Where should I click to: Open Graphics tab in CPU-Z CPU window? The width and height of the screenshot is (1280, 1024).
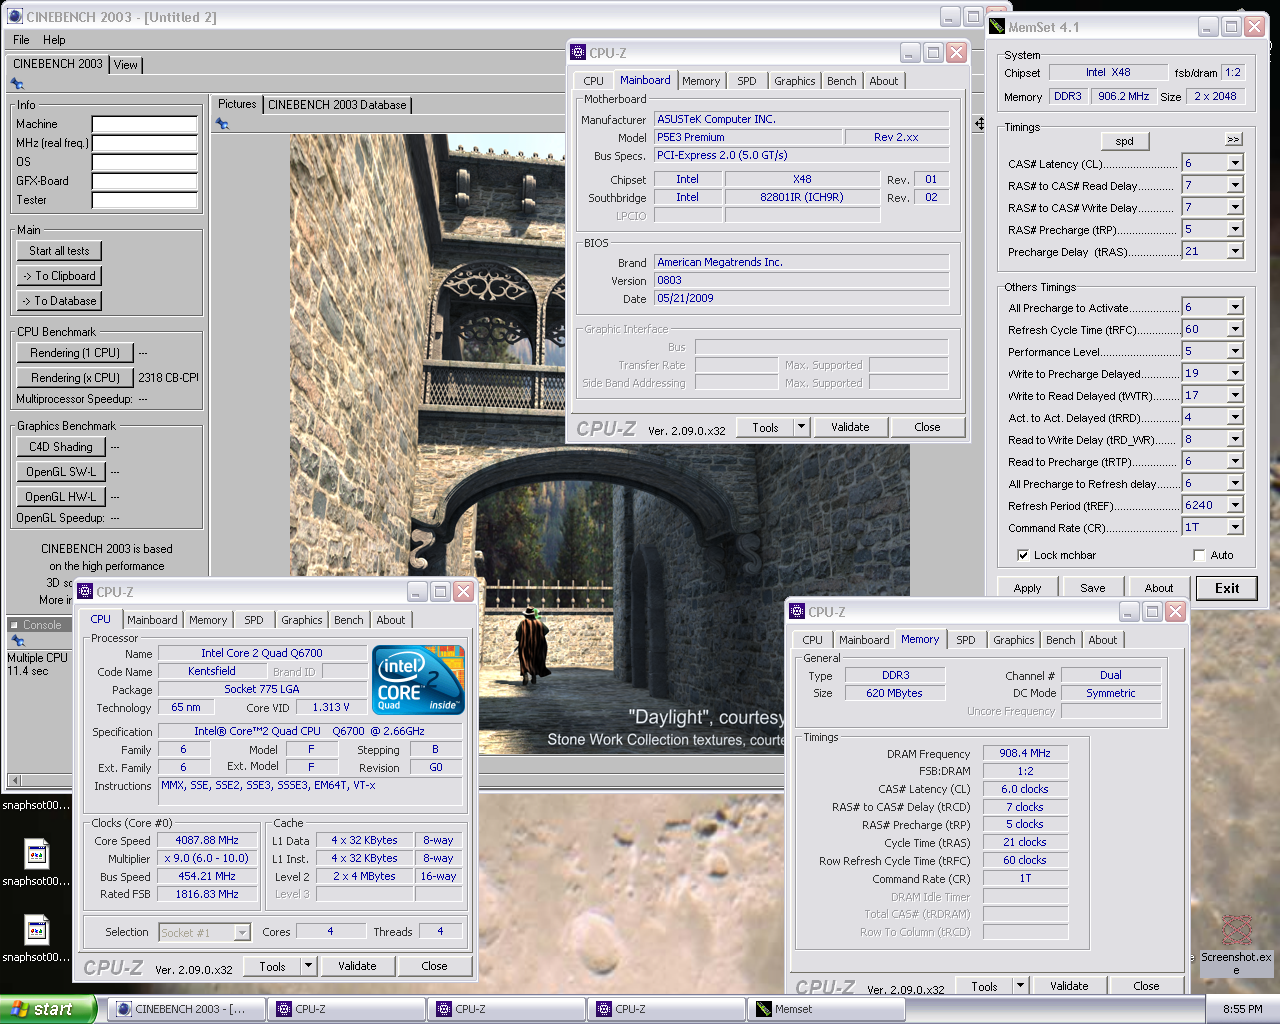[x=301, y=620]
